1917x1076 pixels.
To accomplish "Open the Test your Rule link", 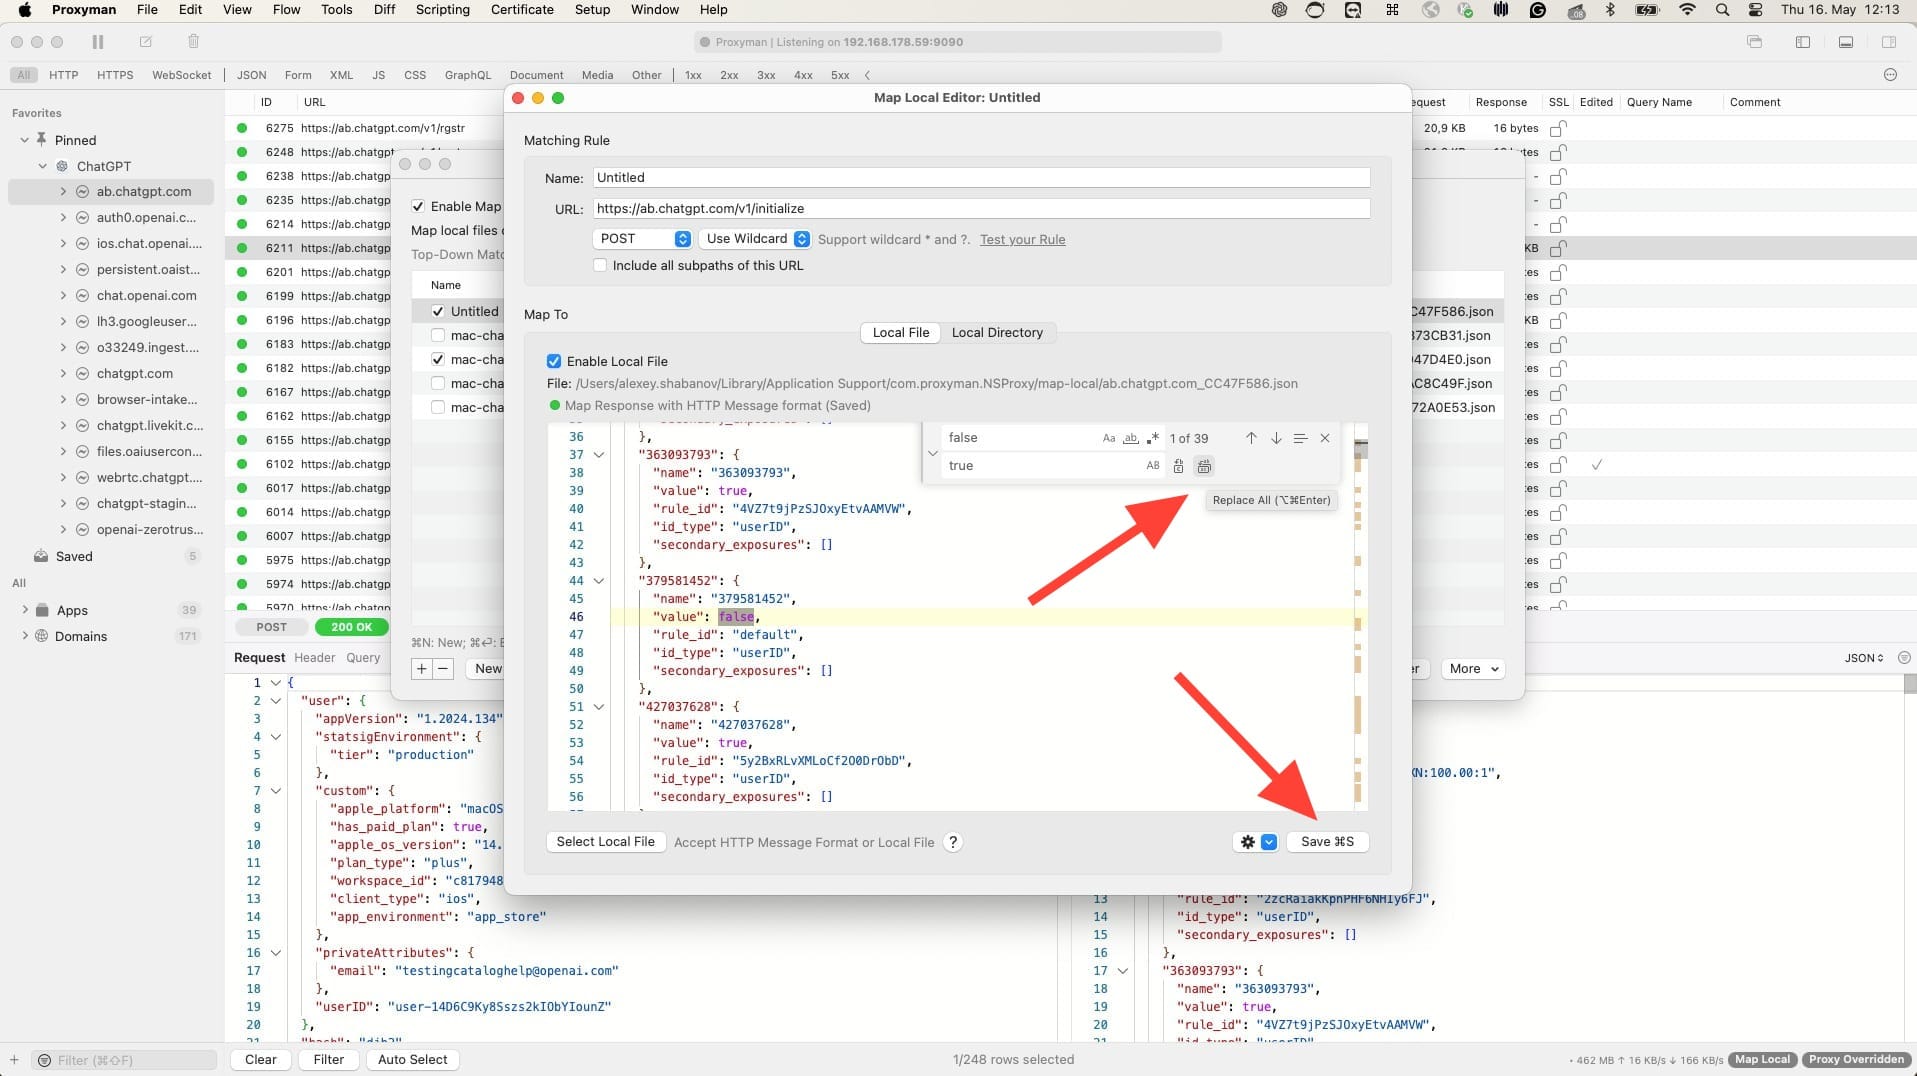I will click(x=1022, y=240).
